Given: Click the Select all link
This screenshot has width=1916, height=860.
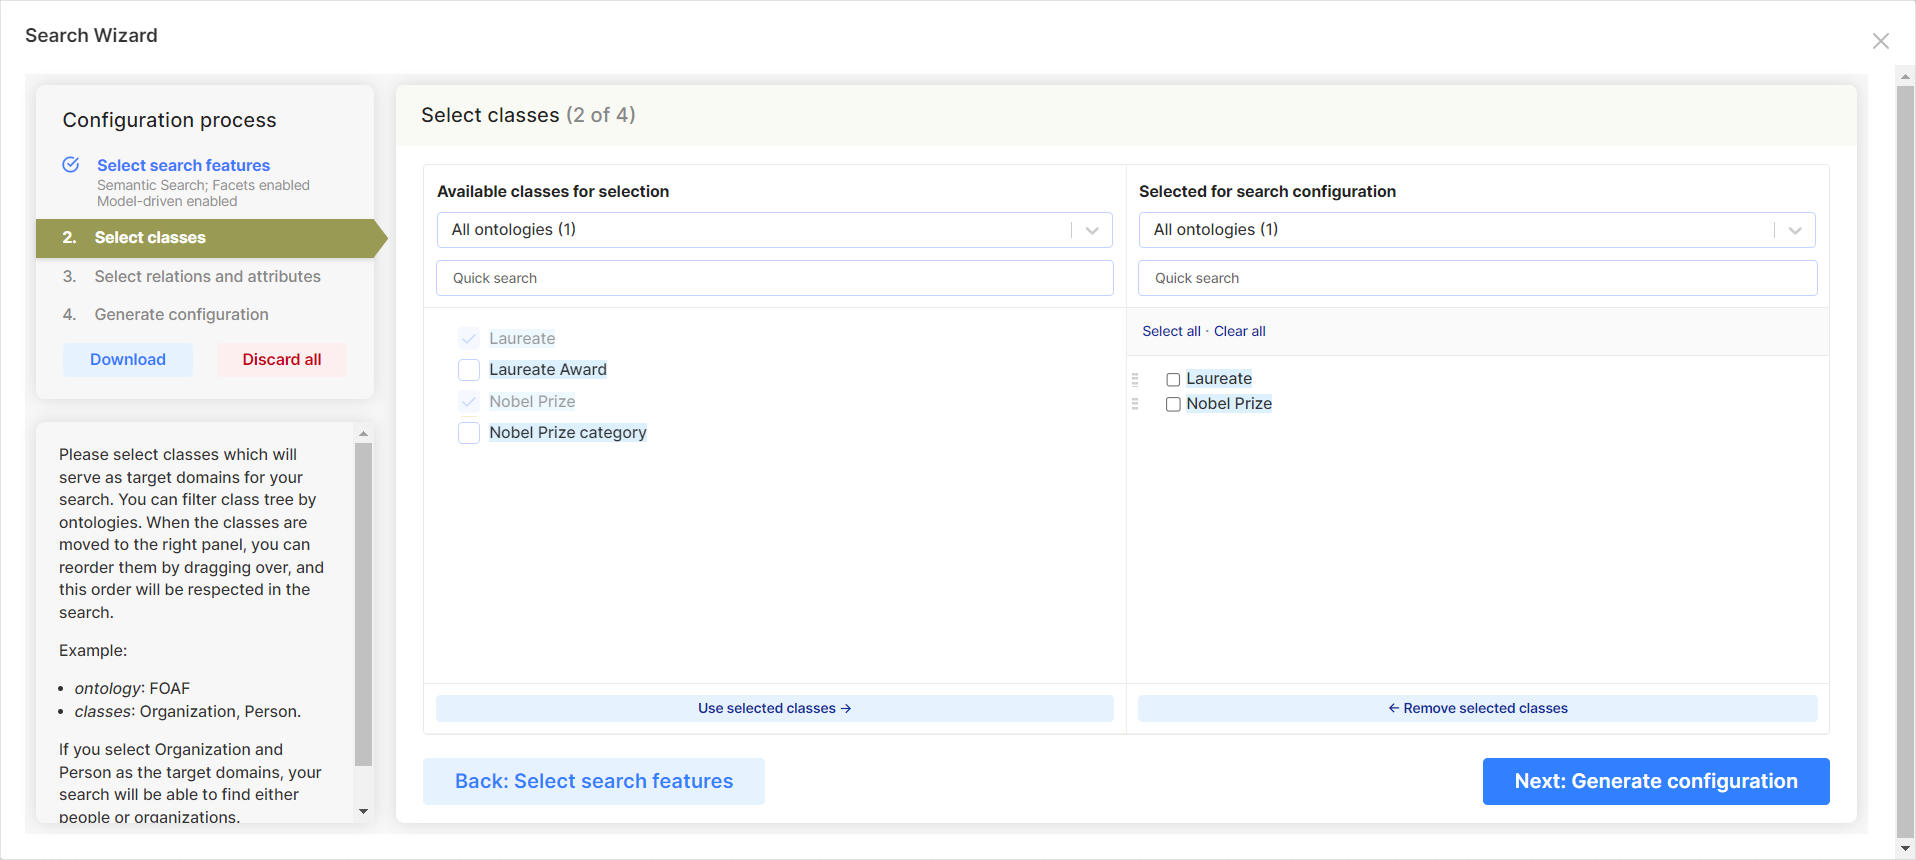Looking at the screenshot, I should point(1171,331).
